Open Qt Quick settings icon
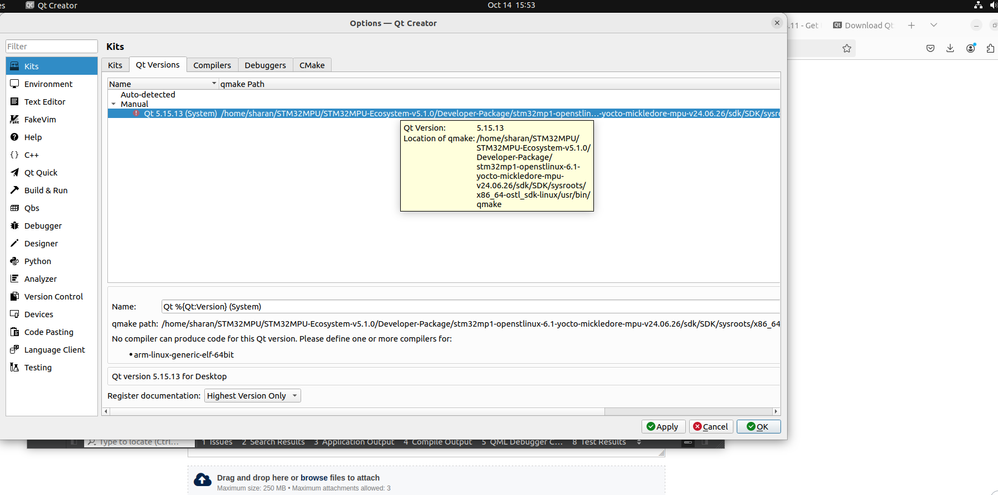The width and height of the screenshot is (998, 495). (15, 172)
